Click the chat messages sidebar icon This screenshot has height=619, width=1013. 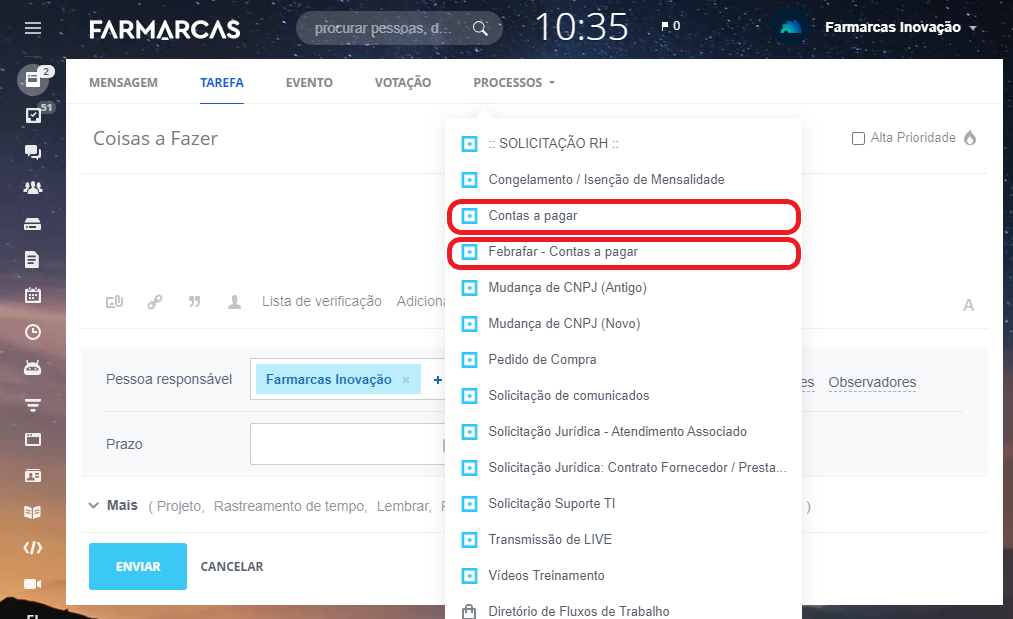point(33,152)
